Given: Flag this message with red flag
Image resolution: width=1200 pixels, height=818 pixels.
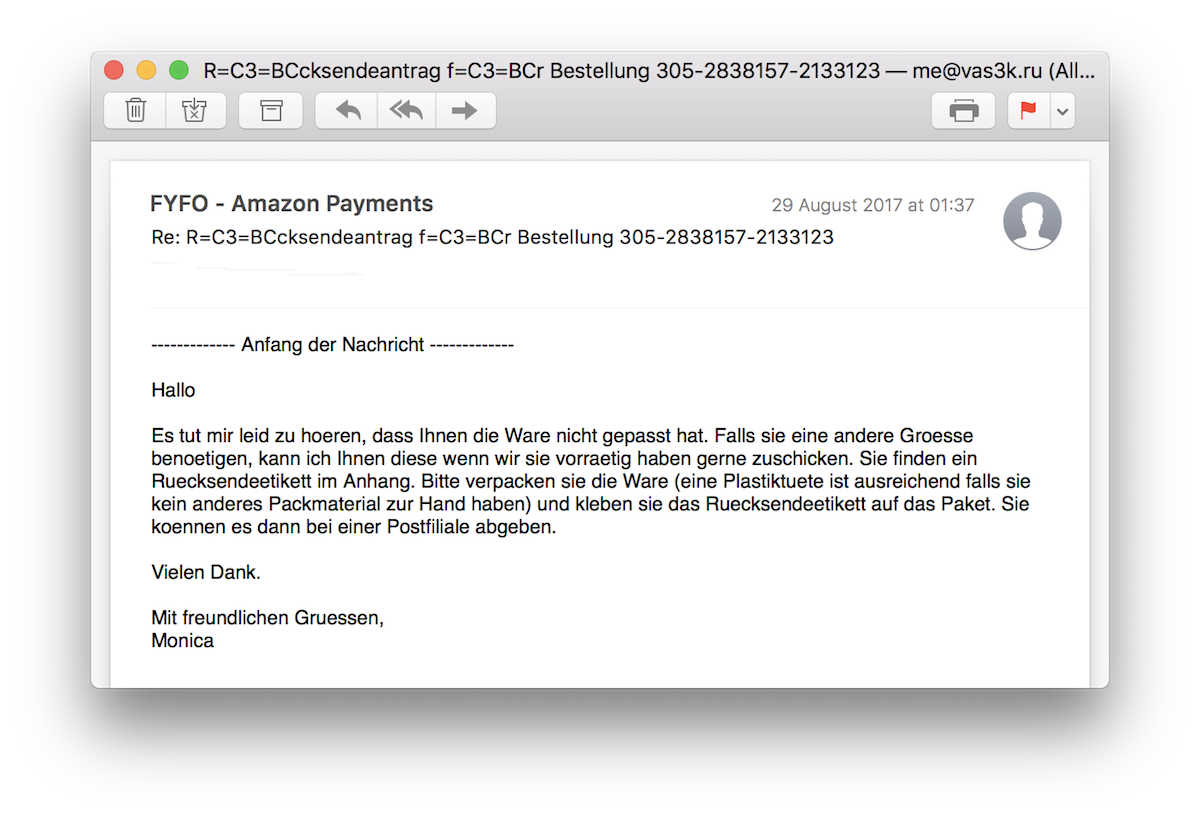Looking at the screenshot, I should [x=1028, y=111].
